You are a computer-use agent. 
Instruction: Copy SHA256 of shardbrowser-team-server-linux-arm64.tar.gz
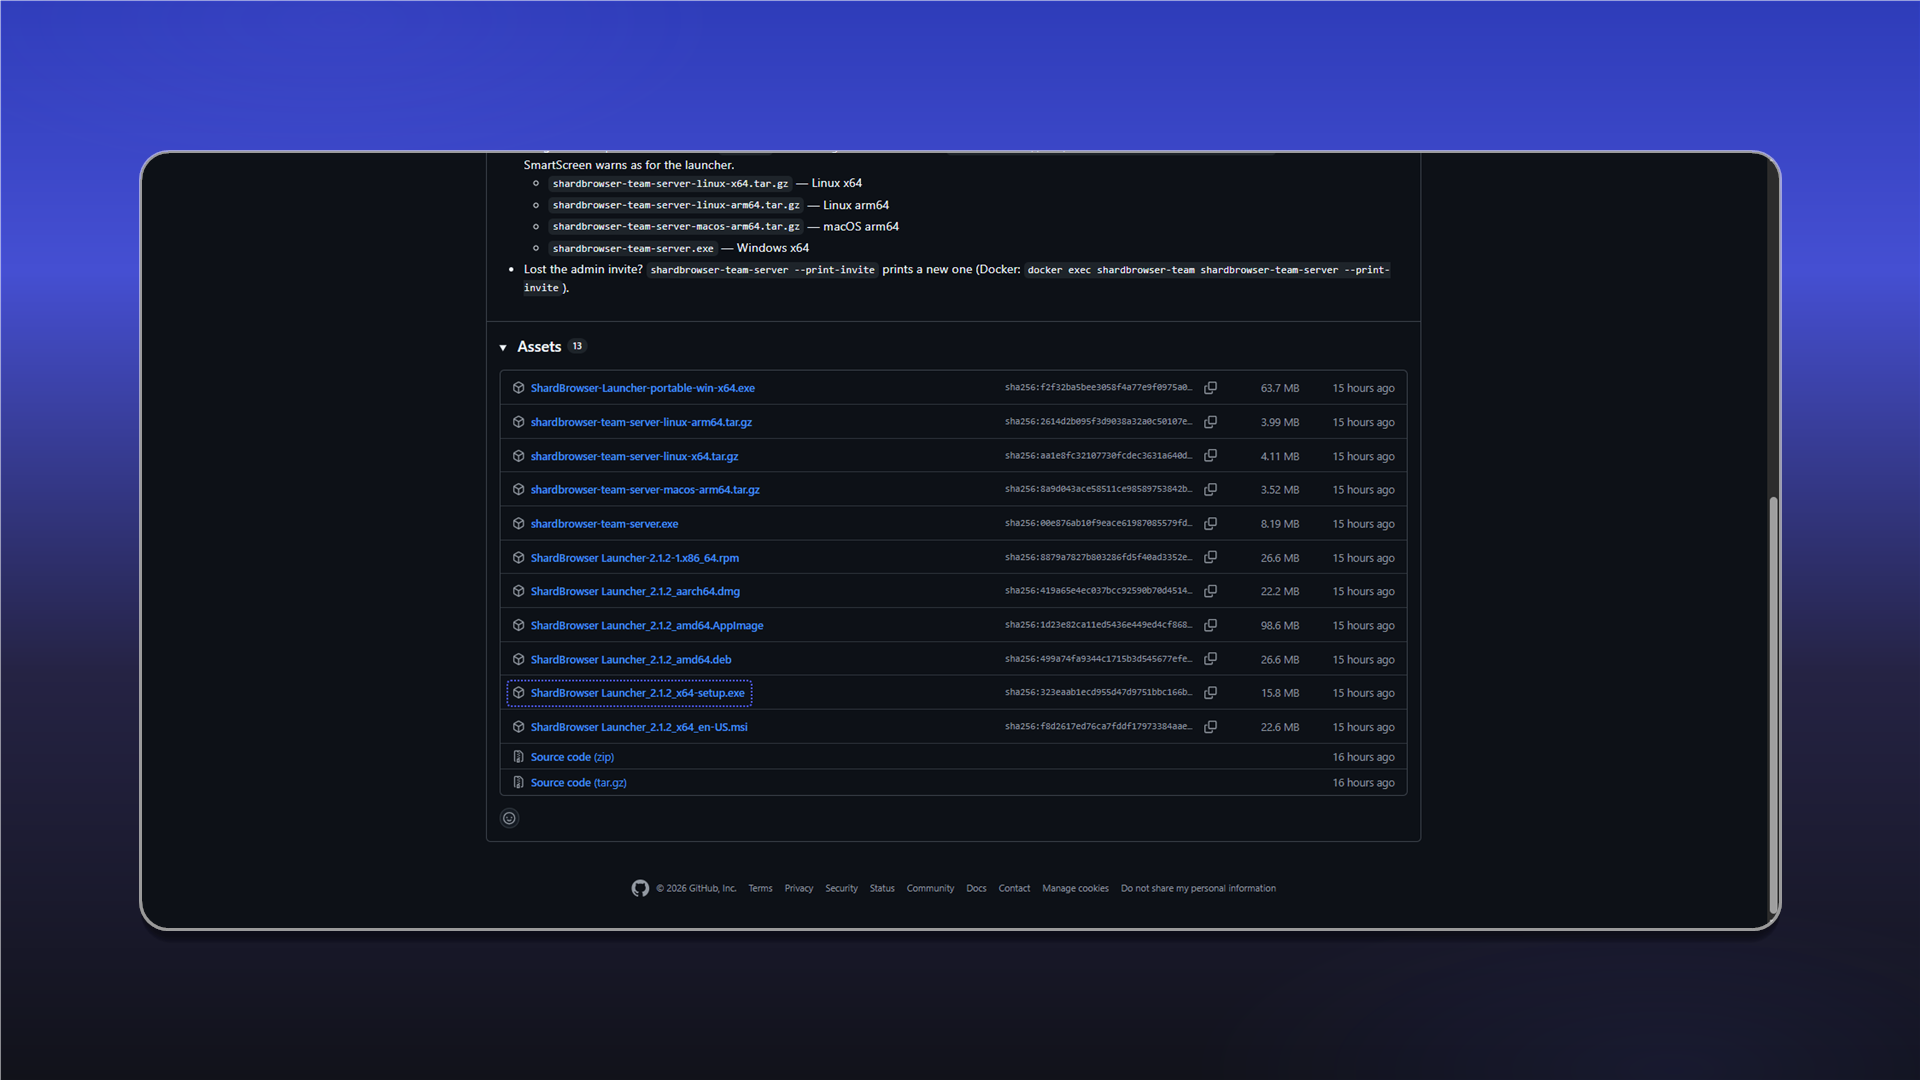1210,422
